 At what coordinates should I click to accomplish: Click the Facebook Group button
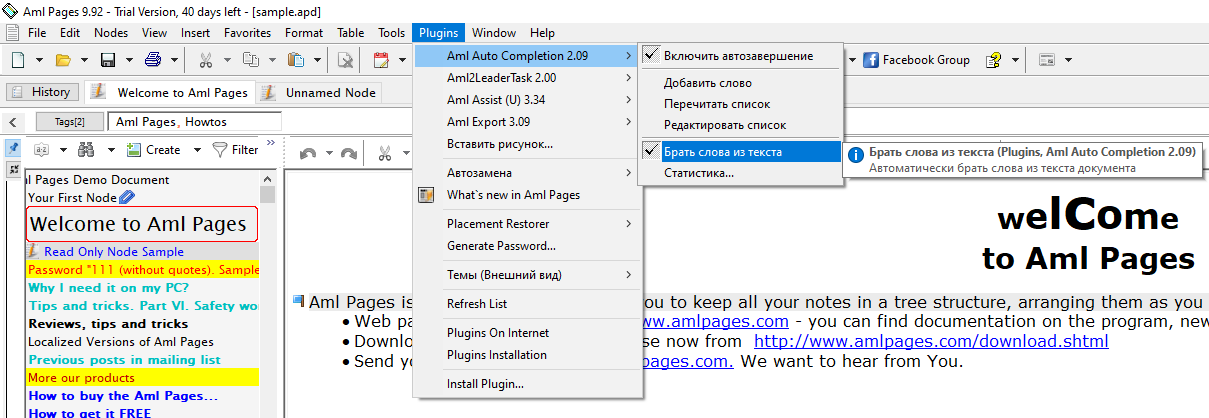916,60
